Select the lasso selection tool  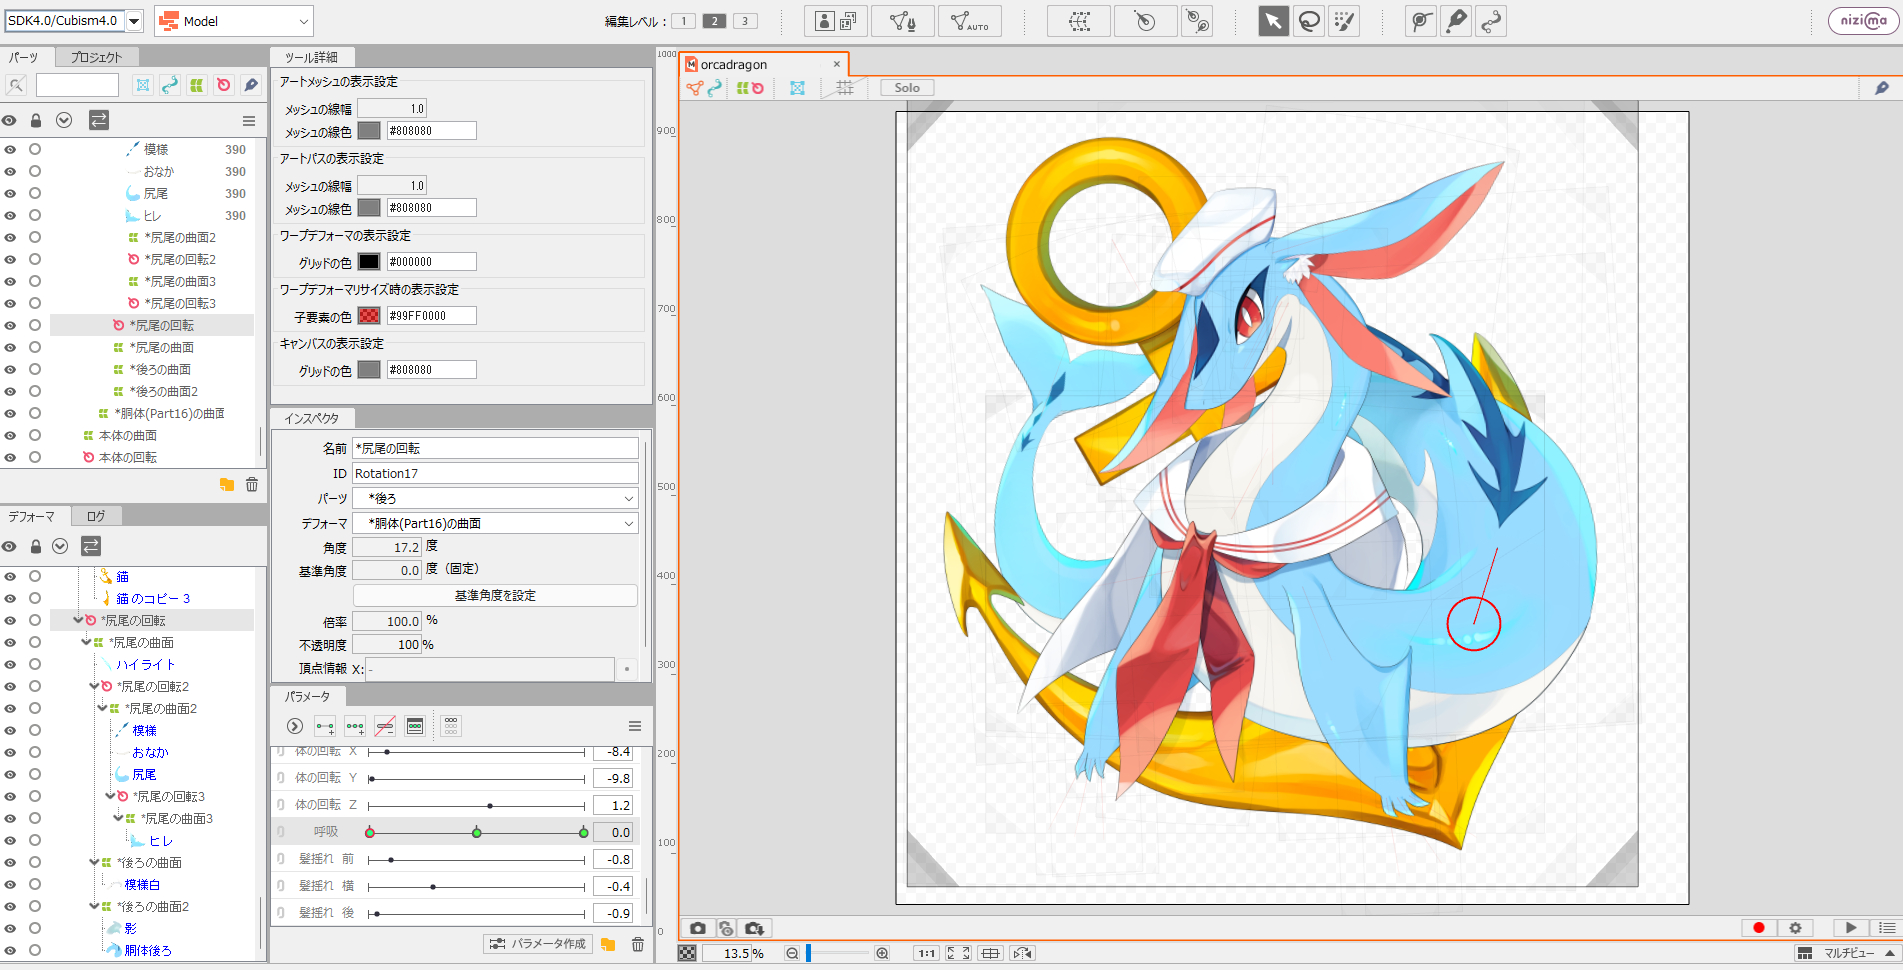(x=1309, y=21)
